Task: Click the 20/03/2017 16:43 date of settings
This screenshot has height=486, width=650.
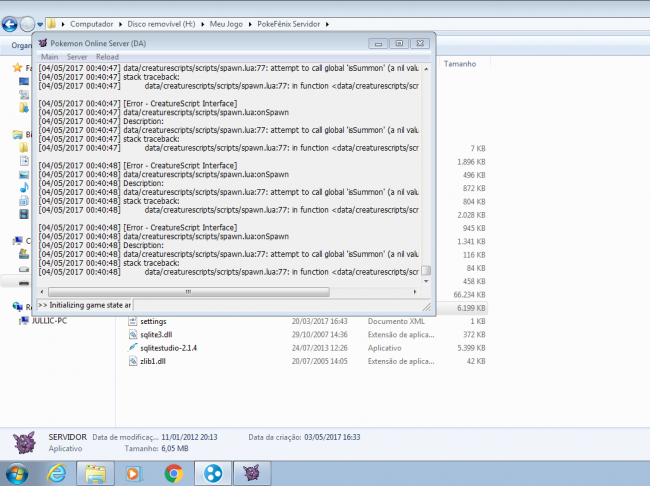Action: pos(319,321)
